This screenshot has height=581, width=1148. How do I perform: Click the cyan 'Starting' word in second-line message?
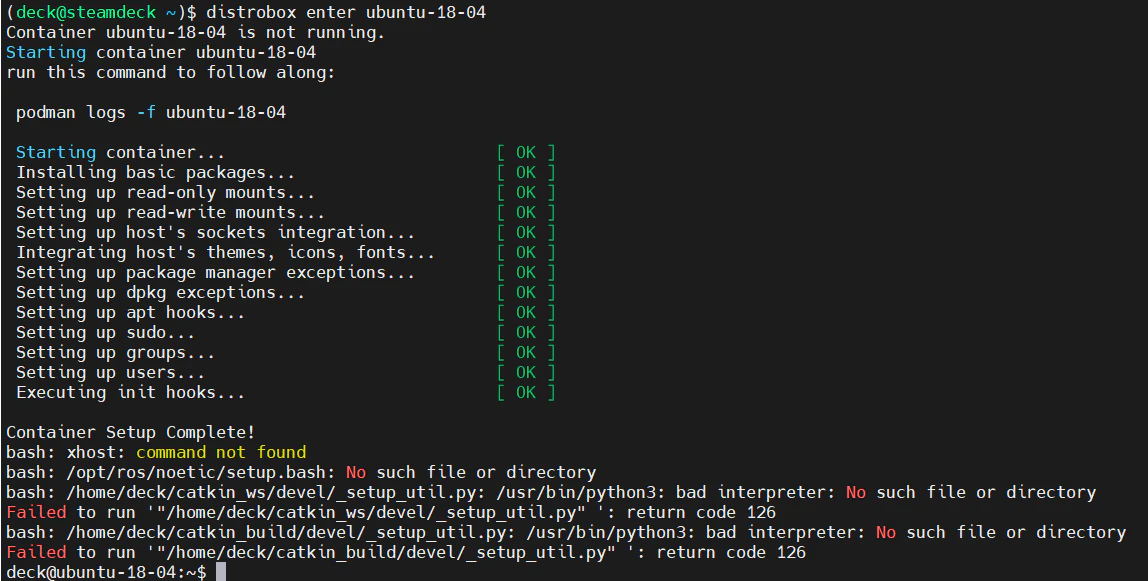(45, 52)
